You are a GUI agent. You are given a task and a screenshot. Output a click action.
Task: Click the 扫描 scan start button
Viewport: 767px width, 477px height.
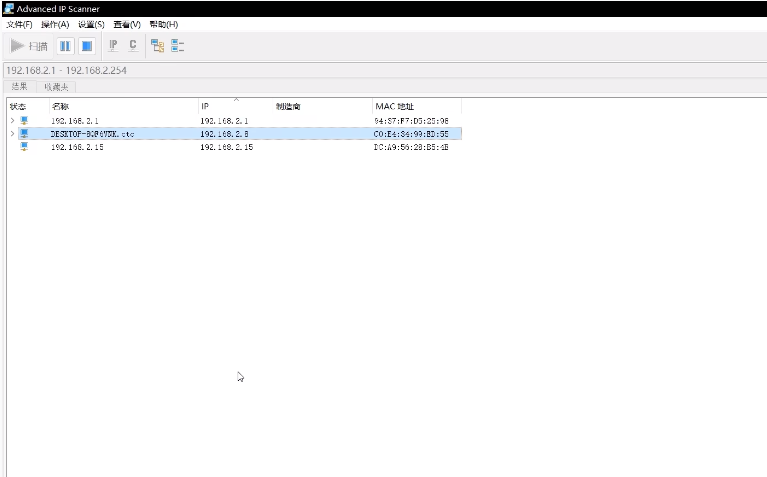click(x=29, y=46)
